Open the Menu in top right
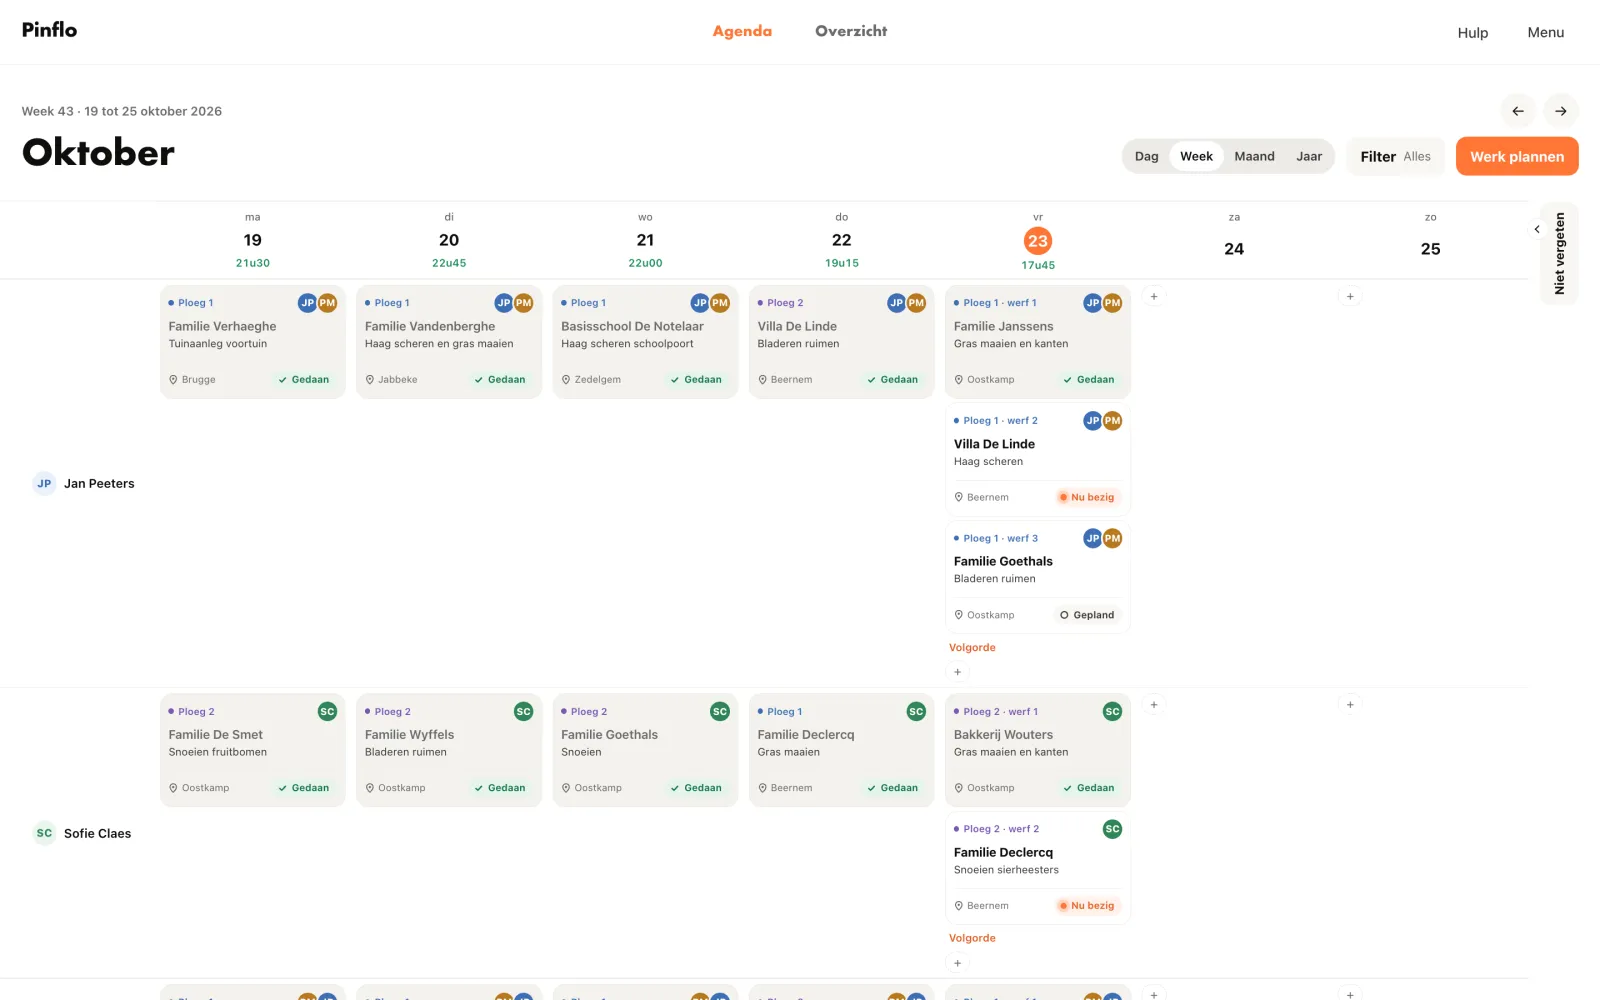1600x1000 pixels. [x=1545, y=32]
